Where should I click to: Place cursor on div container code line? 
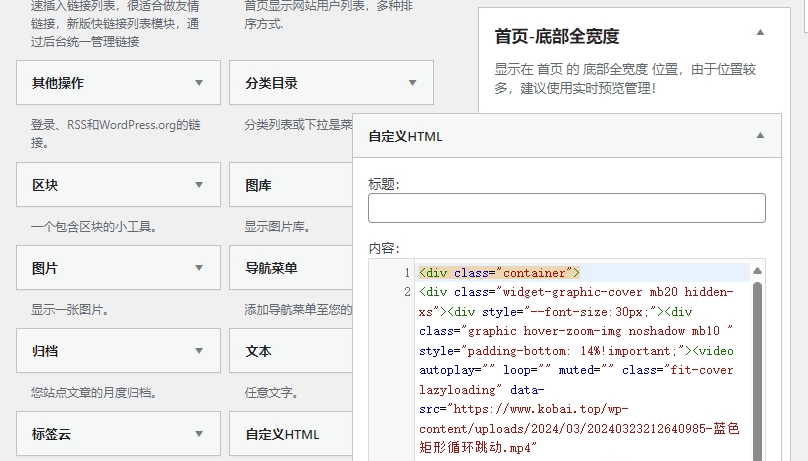coord(499,273)
